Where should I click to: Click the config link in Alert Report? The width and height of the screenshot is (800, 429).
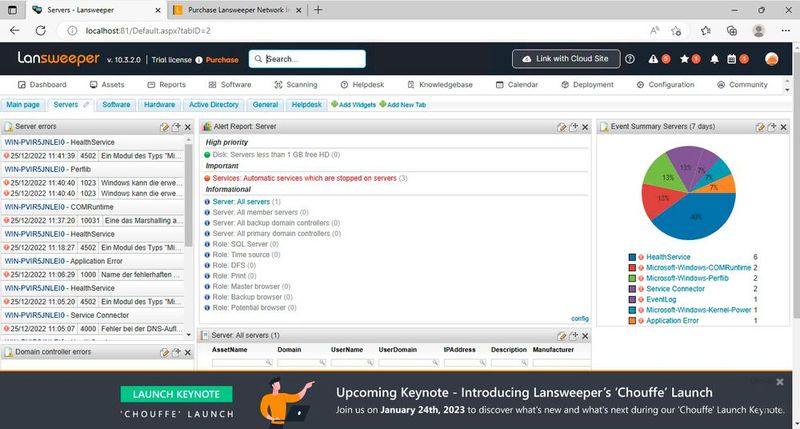click(x=580, y=318)
